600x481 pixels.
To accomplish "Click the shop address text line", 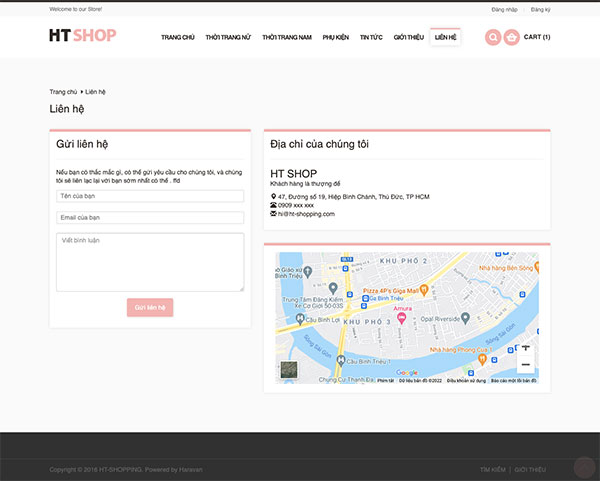I will tap(354, 197).
